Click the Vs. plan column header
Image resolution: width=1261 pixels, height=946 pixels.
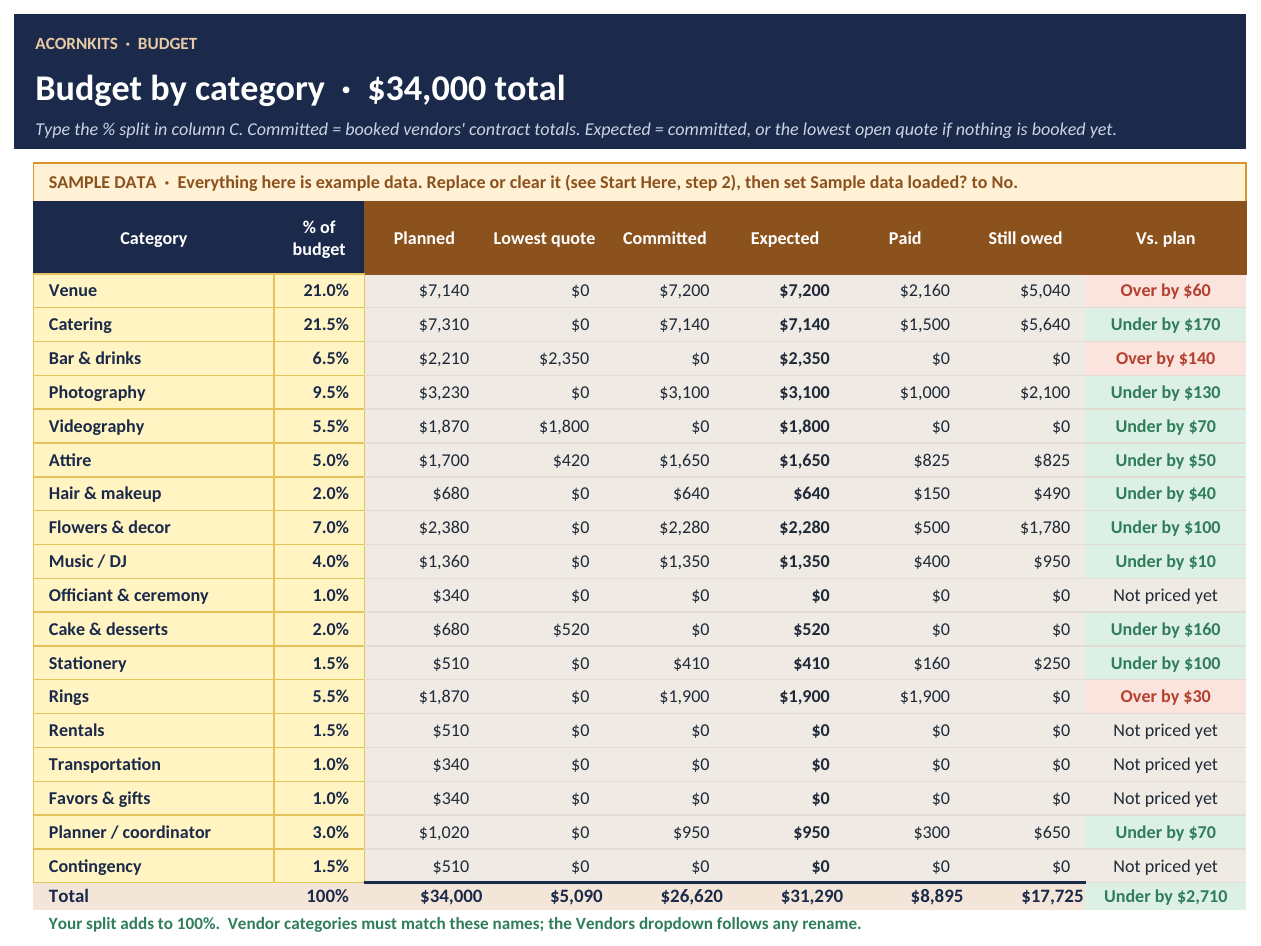pos(1166,238)
